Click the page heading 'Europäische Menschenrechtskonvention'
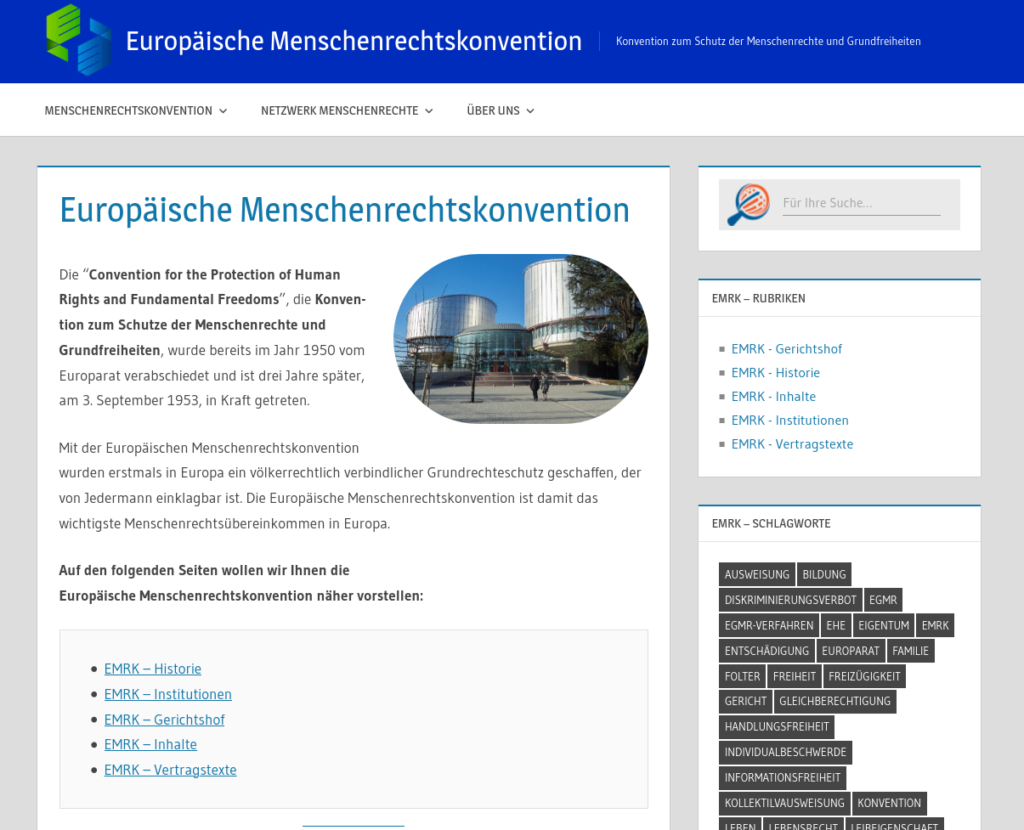 (344, 210)
